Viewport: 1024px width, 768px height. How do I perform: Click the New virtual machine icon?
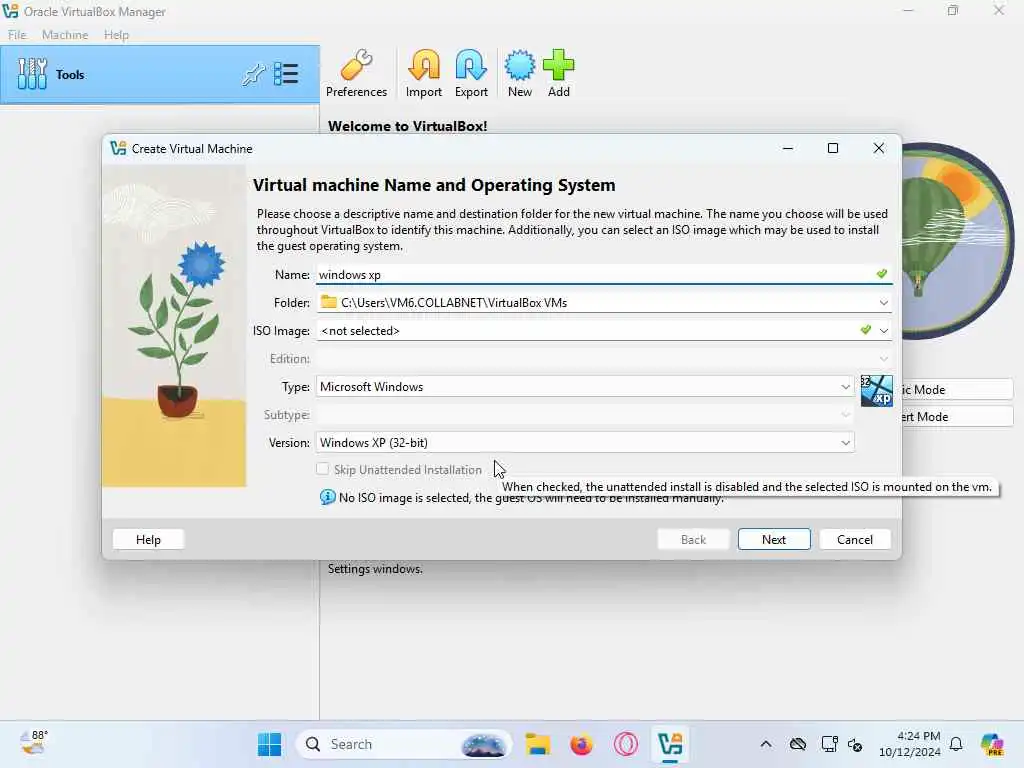pos(520,74)
